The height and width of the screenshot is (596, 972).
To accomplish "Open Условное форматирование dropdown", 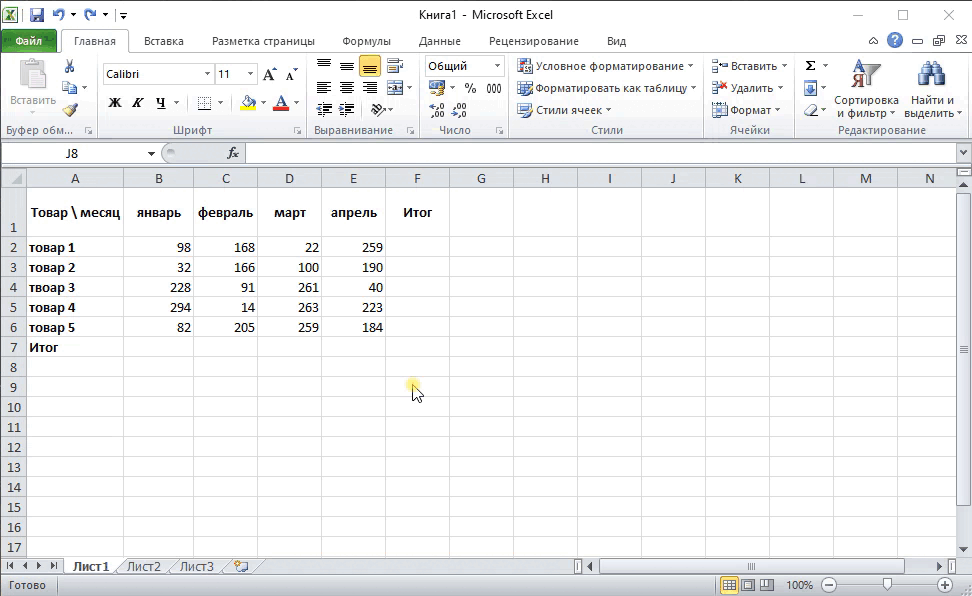I will pyautogui.click(x=606, y=66).
